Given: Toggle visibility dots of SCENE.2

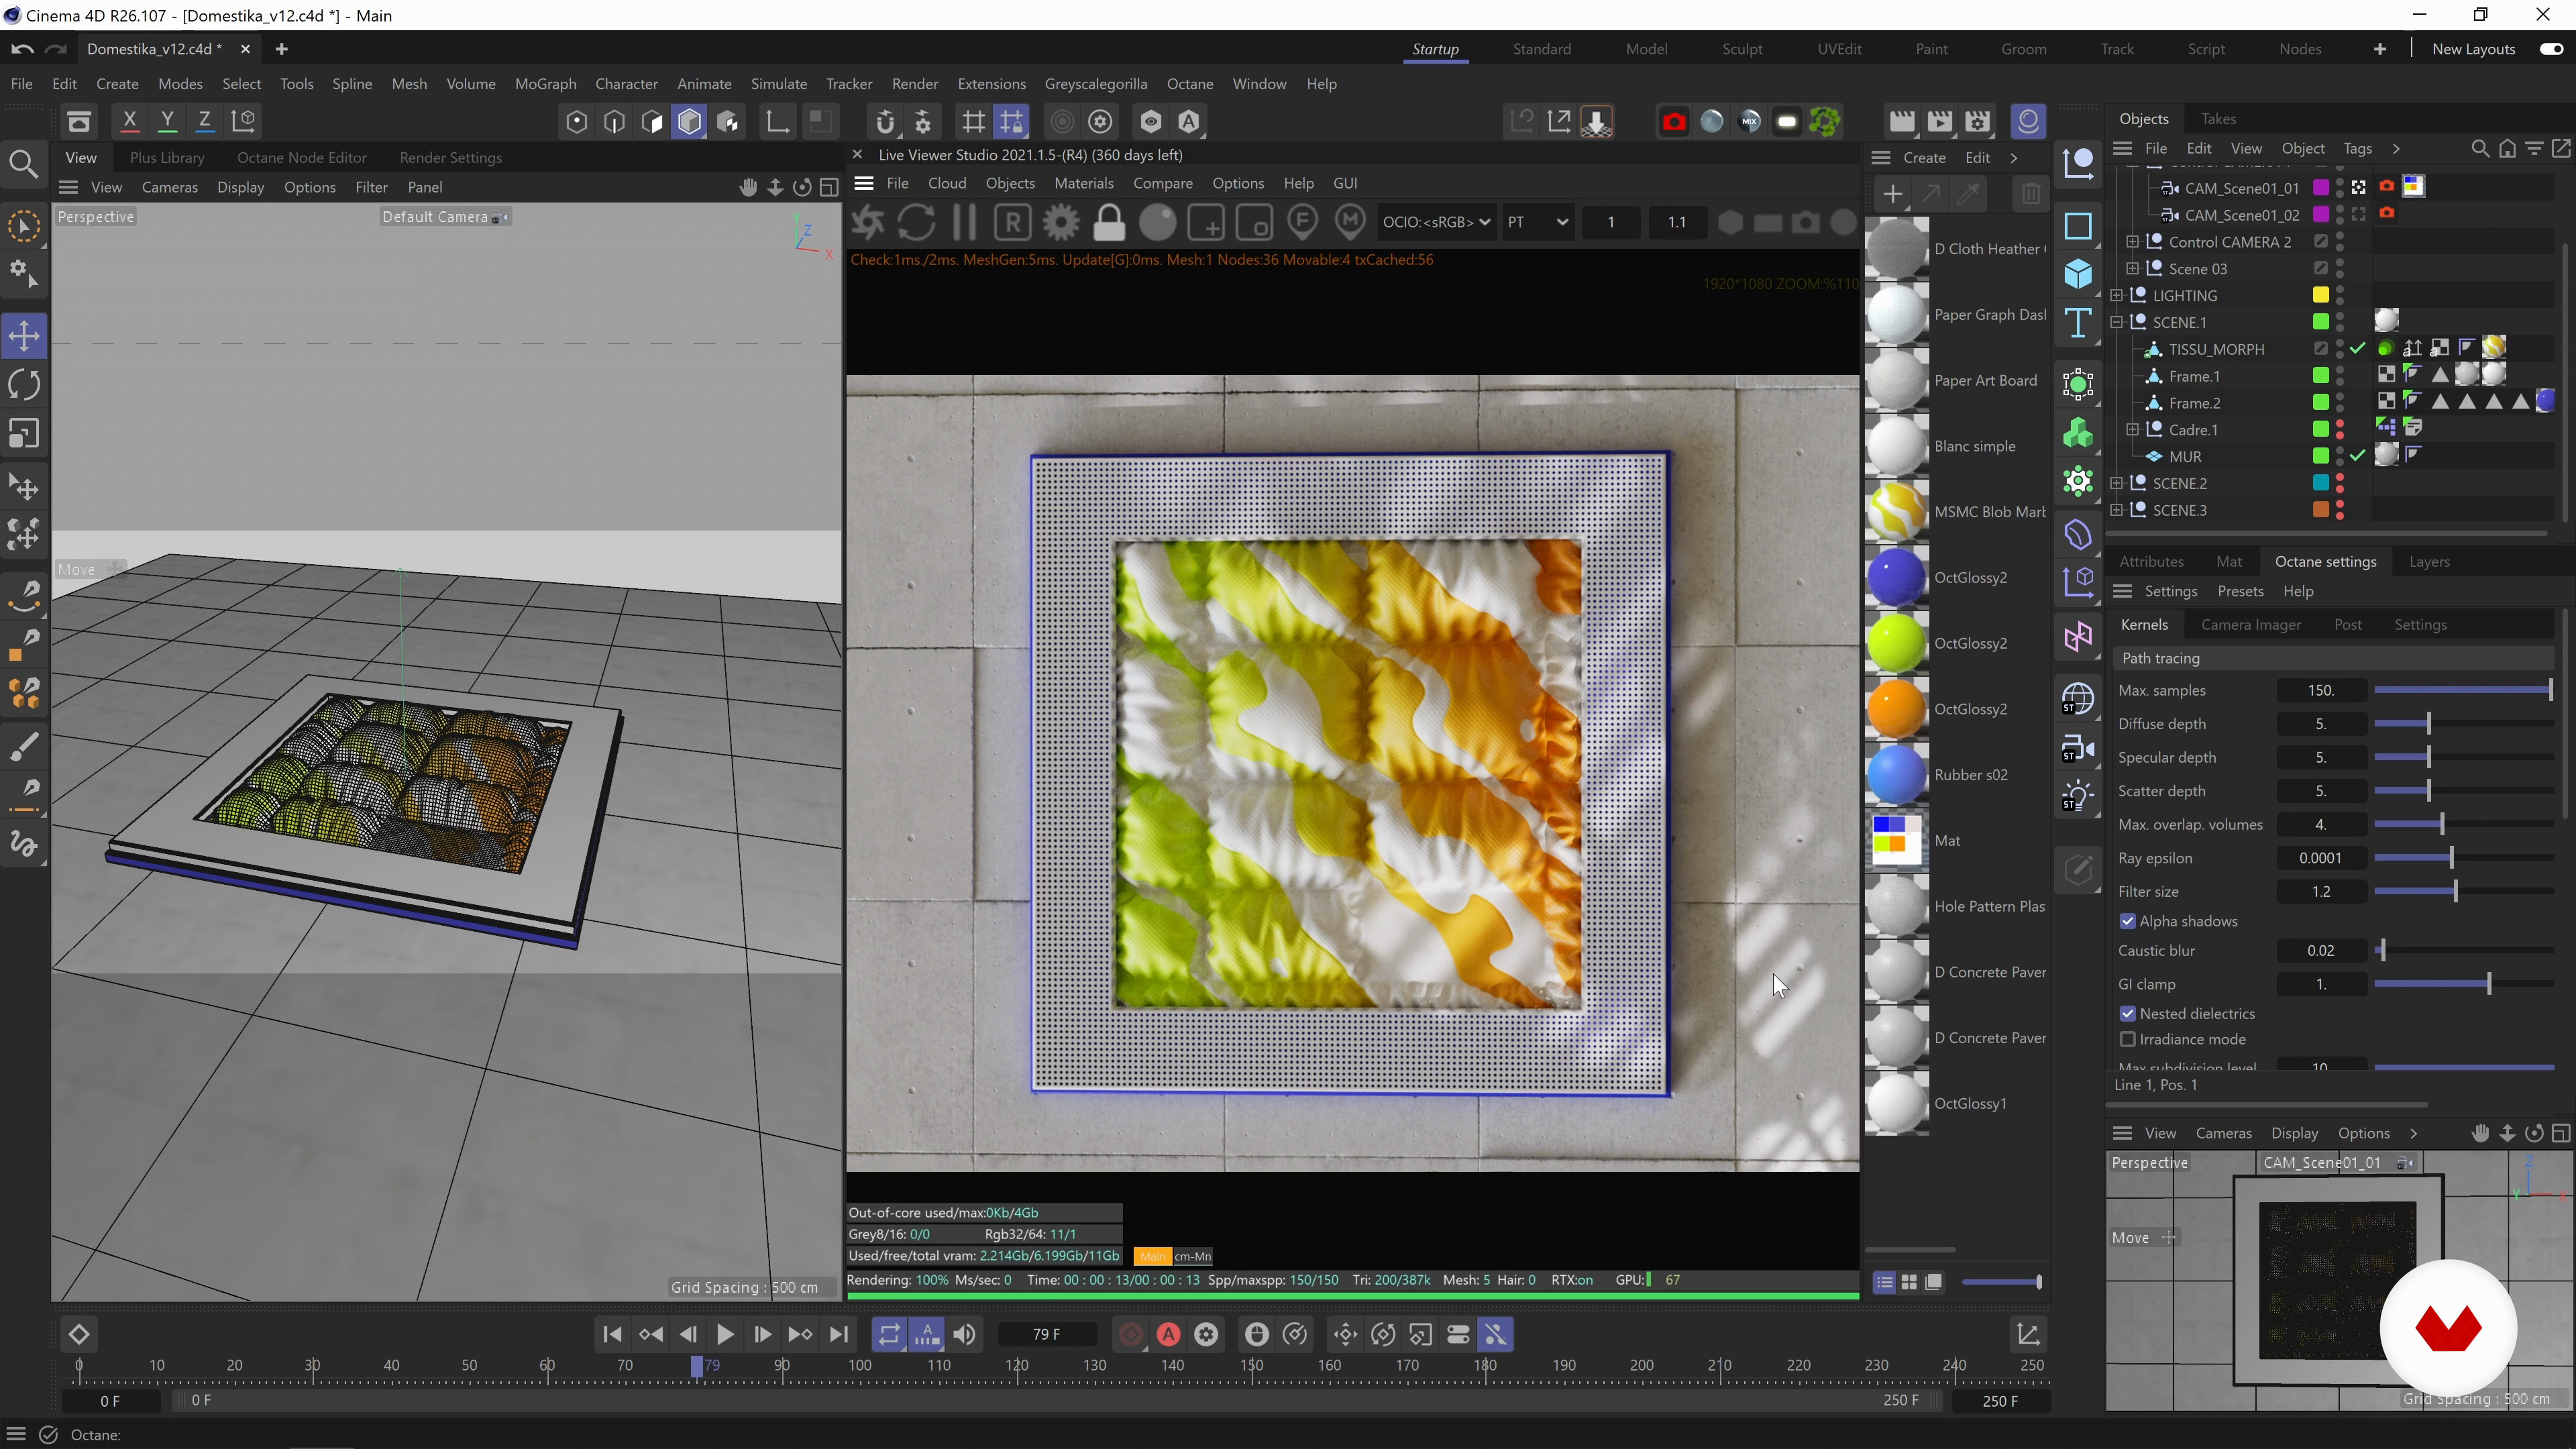Looking at the screenshot, I should pos(2340,483).
